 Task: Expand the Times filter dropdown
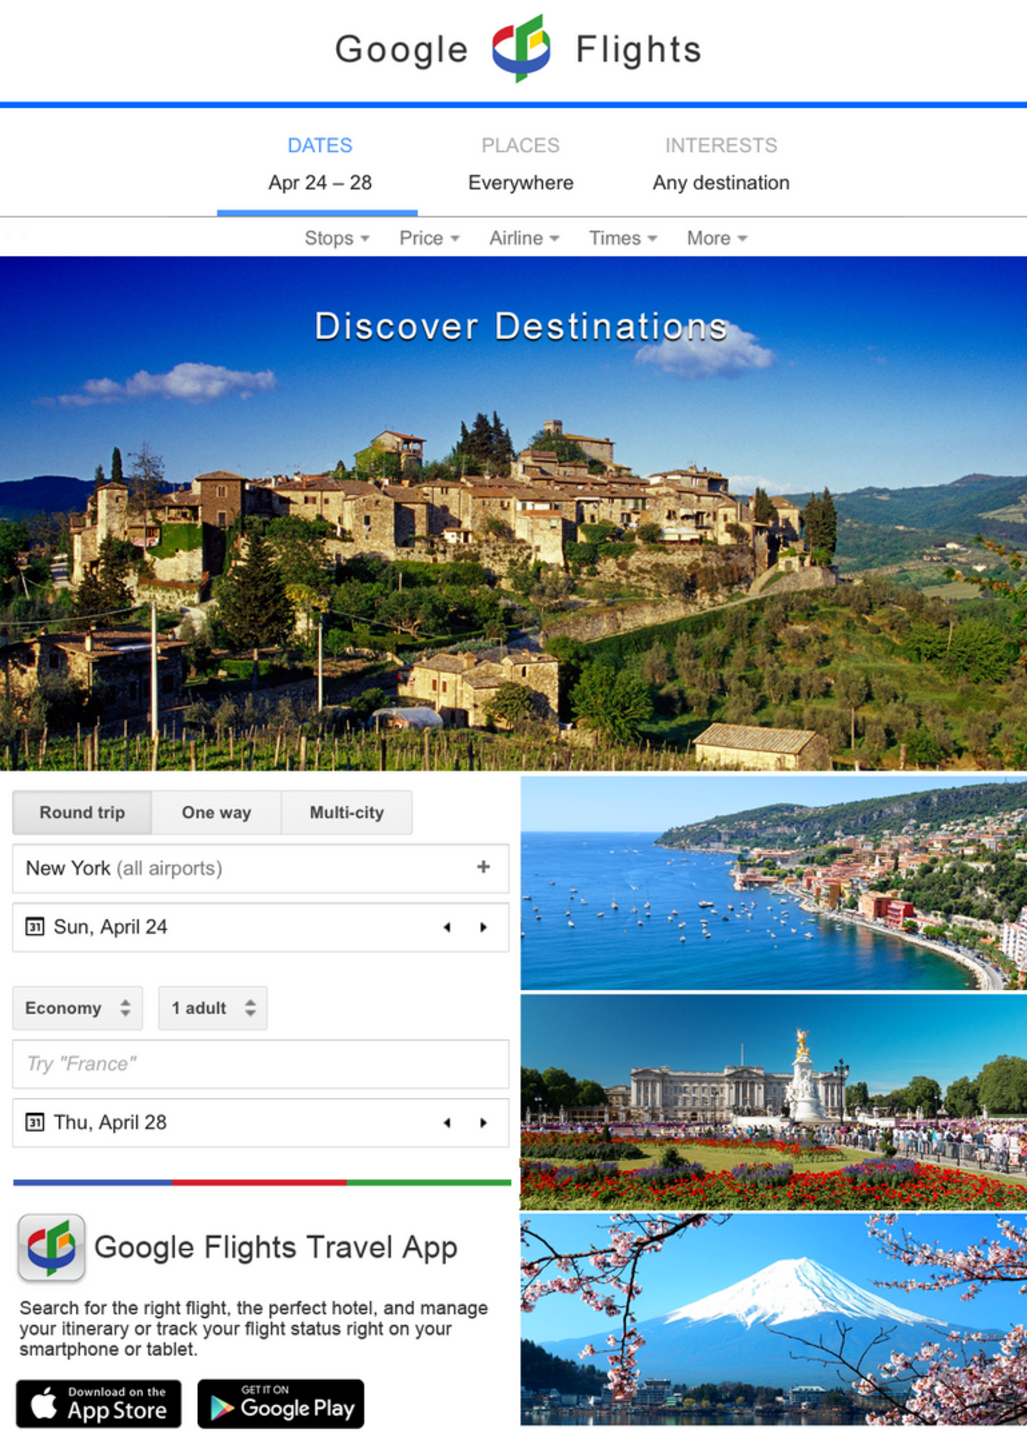tap(623, 238)
